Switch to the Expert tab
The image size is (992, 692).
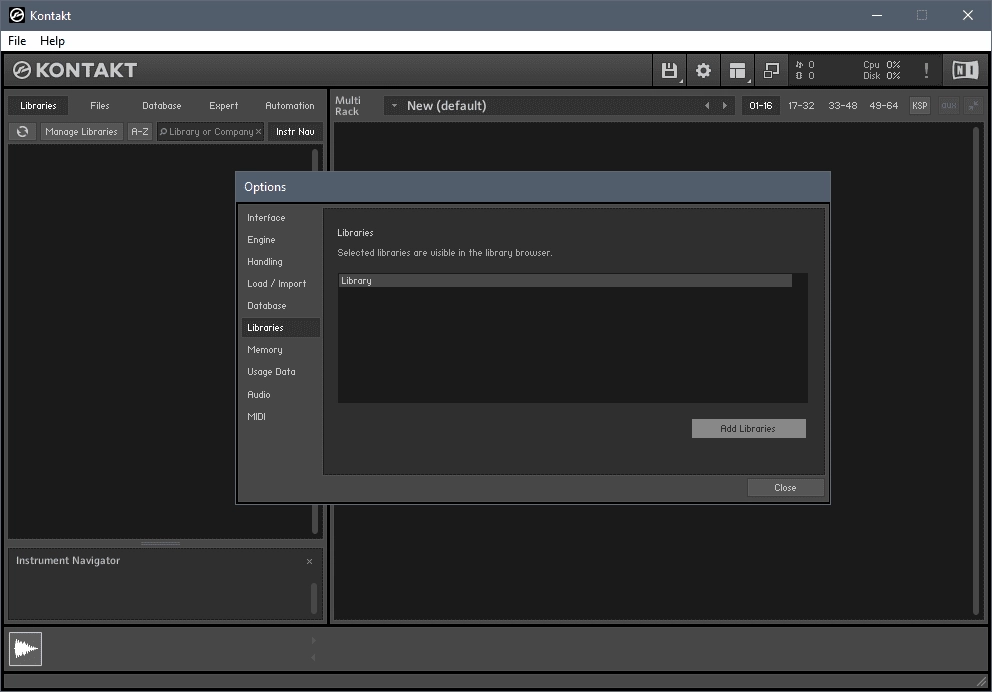(223, 106)
